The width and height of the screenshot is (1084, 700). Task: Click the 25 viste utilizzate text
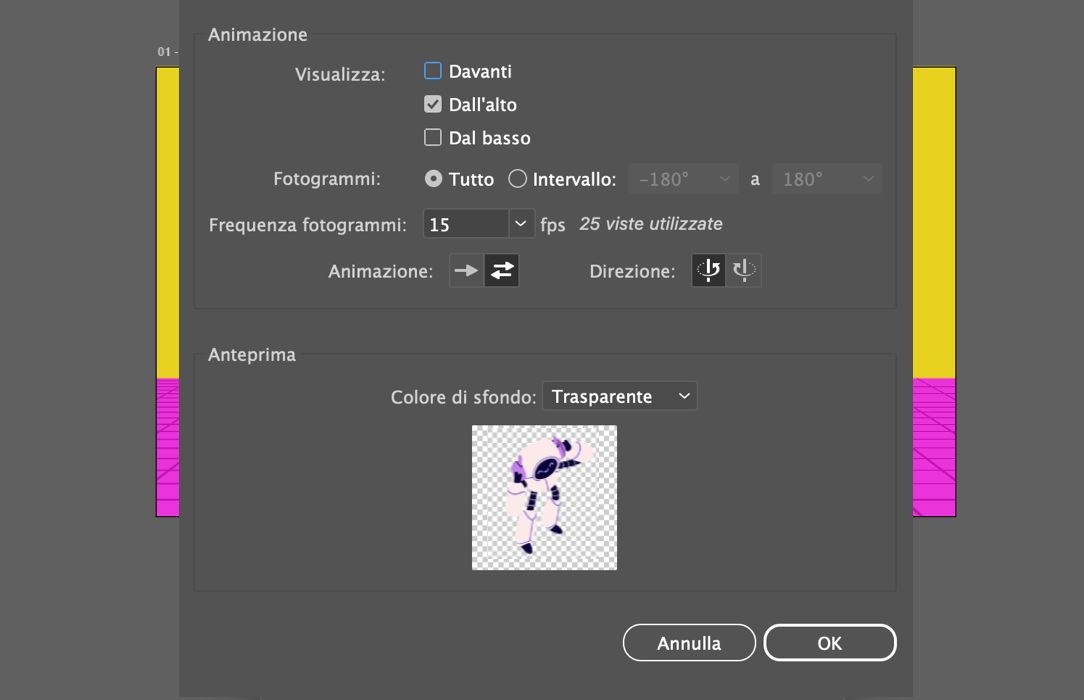coord(649,223)
